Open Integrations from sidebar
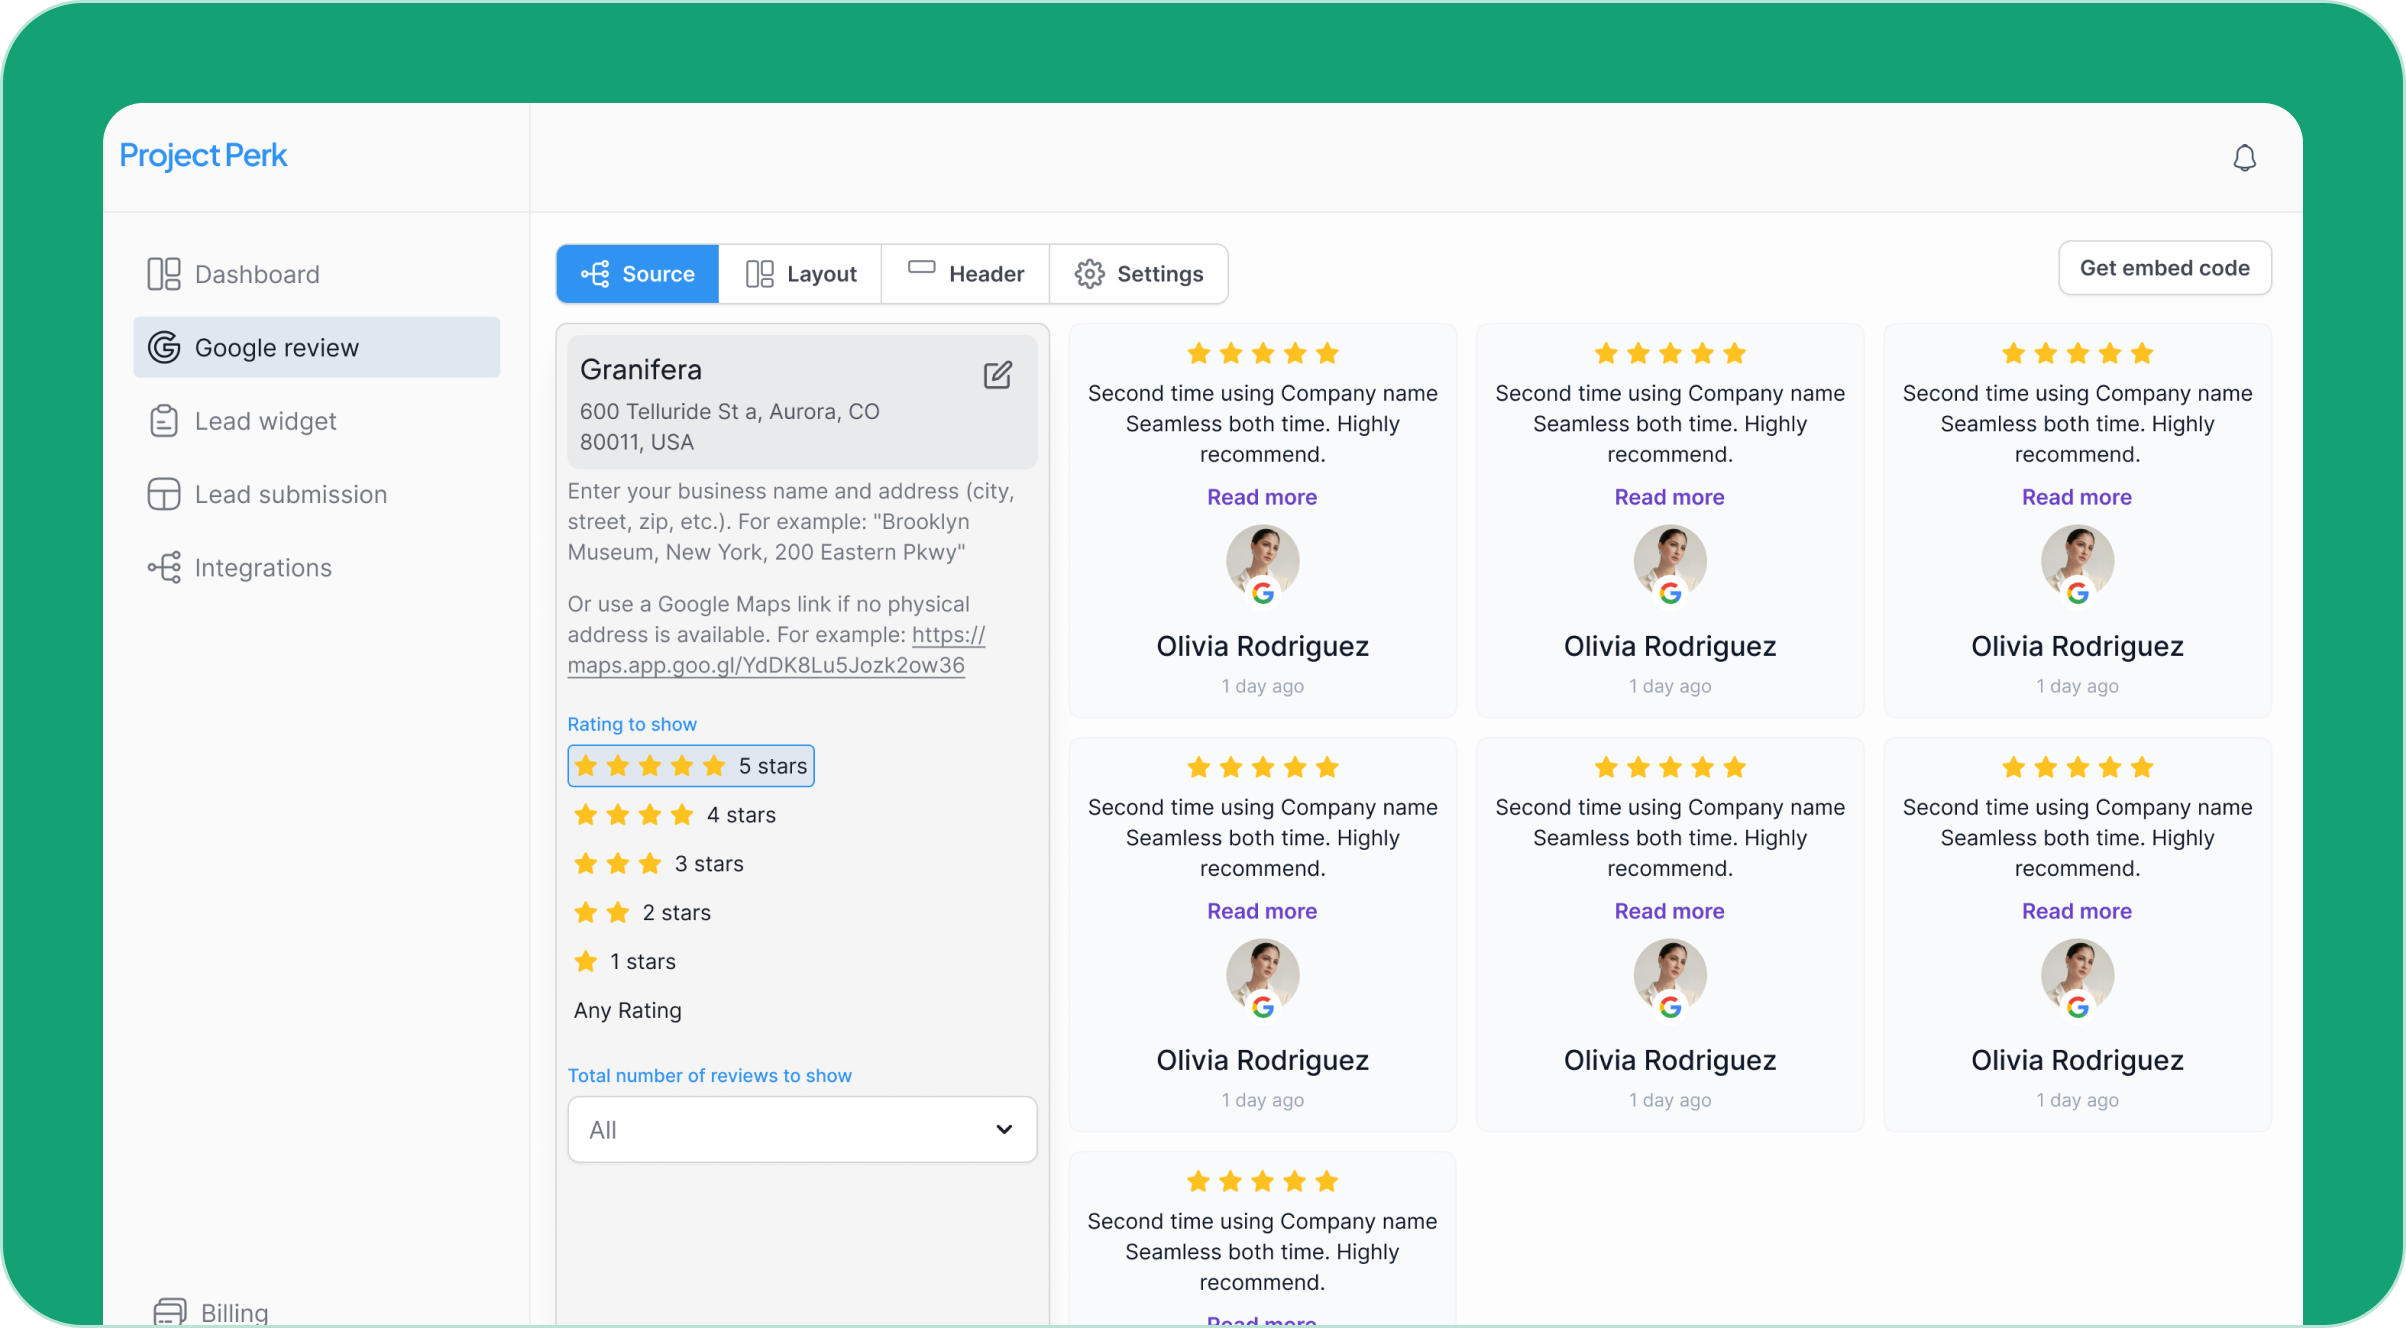This screenshot has width=2406, height=1328. point(262,568)
